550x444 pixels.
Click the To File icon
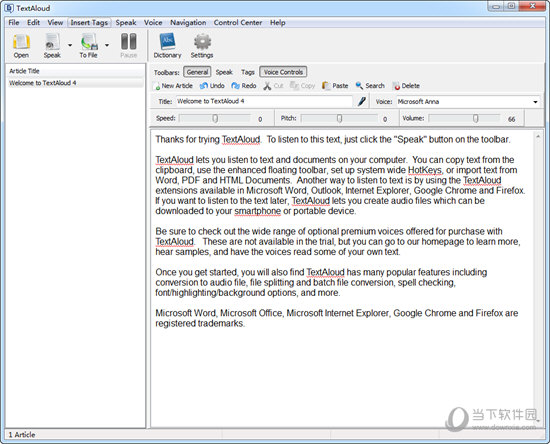[x=89, y=42]
